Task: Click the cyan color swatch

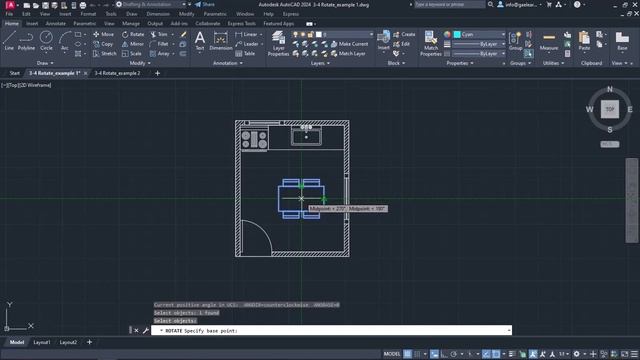Action: click(x=457, y=34)
